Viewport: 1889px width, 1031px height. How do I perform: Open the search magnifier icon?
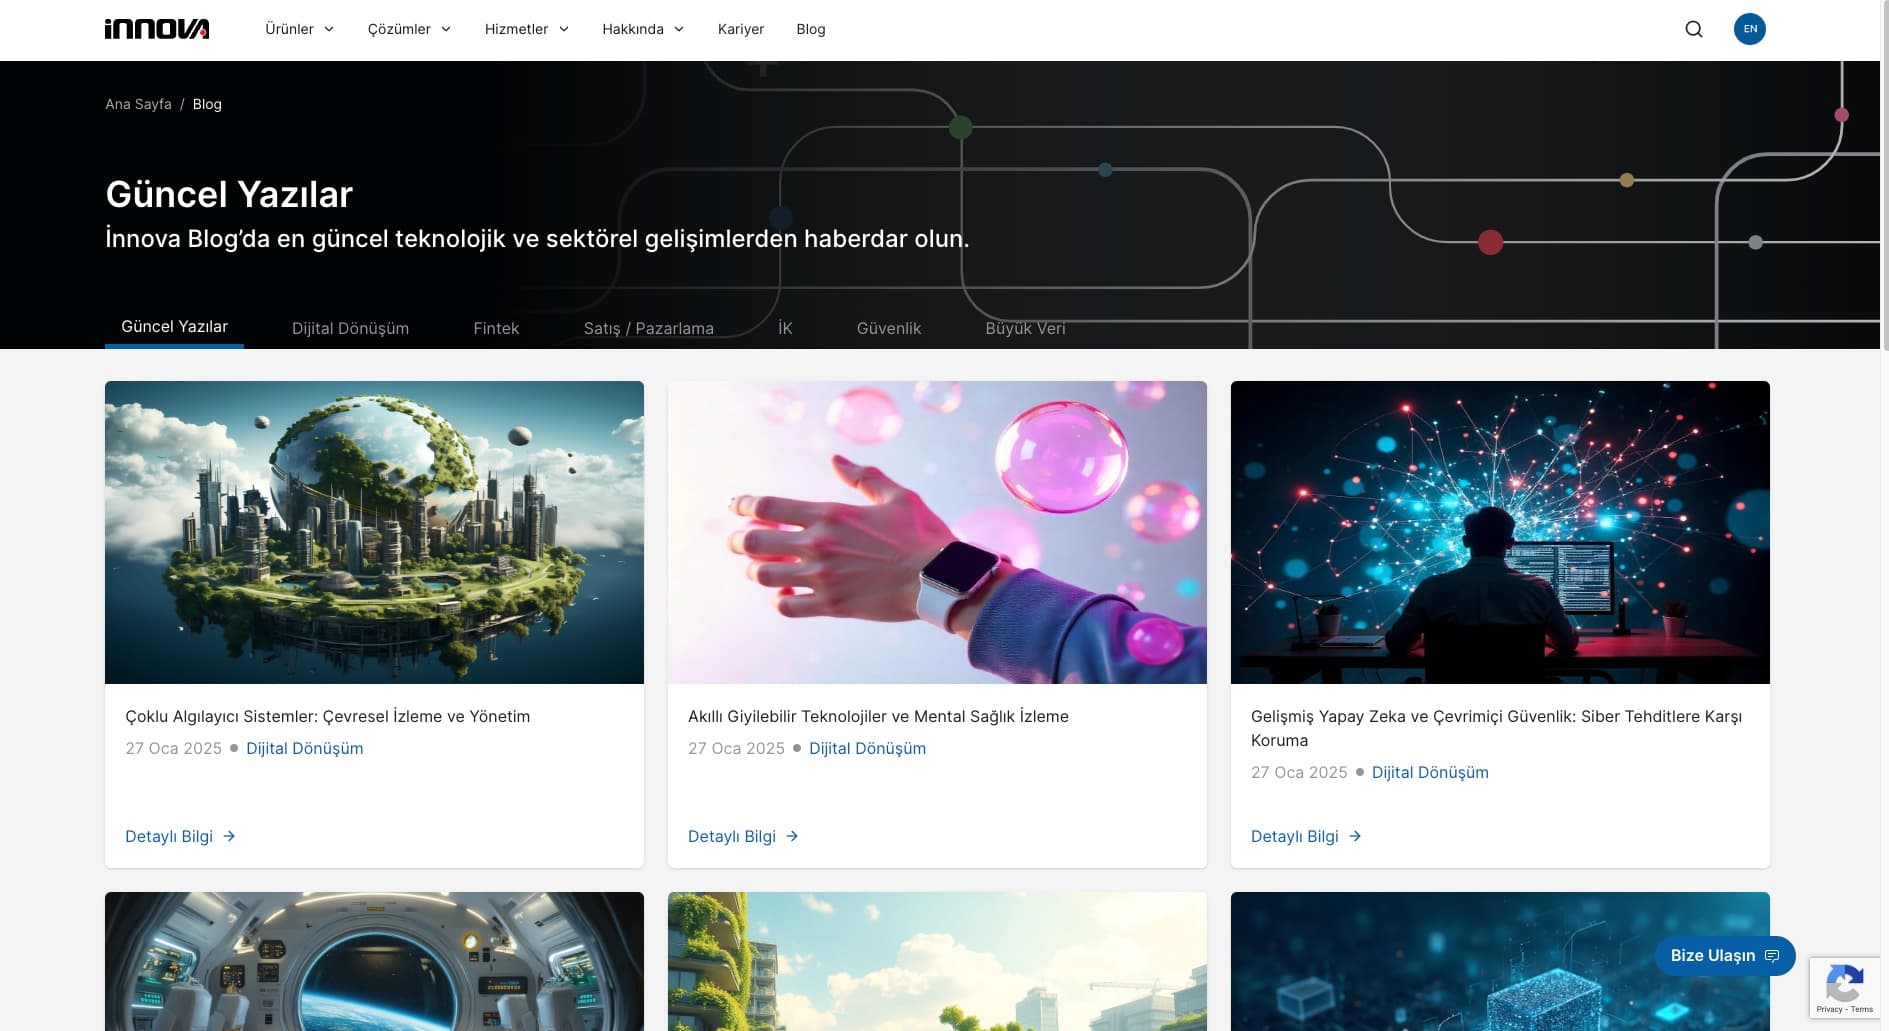tap(1694, 29)
